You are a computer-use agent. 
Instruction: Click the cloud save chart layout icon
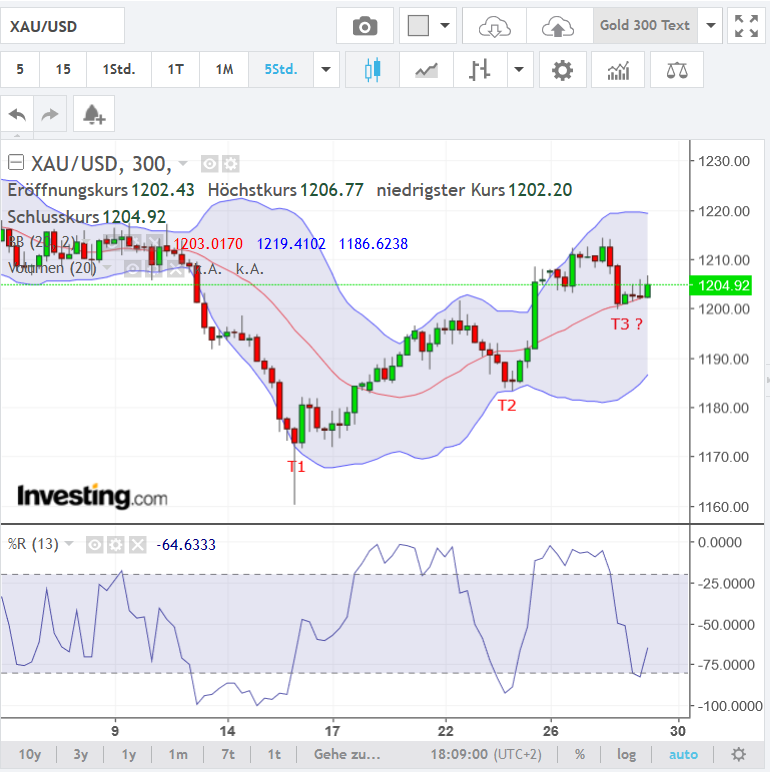(558, 26)
